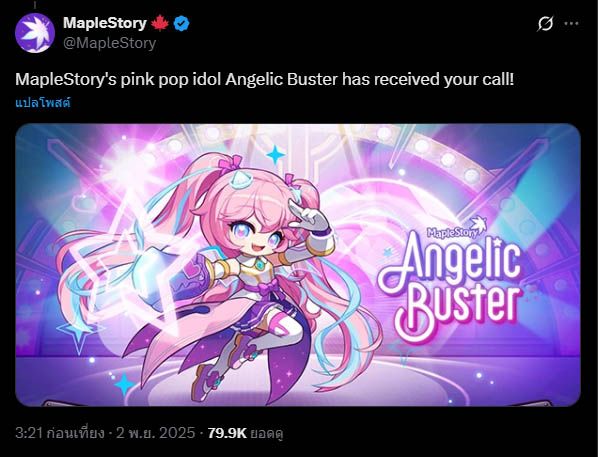Open the Angelic Buster banner image
Screen dimensions: 598x457
point(298,265)
